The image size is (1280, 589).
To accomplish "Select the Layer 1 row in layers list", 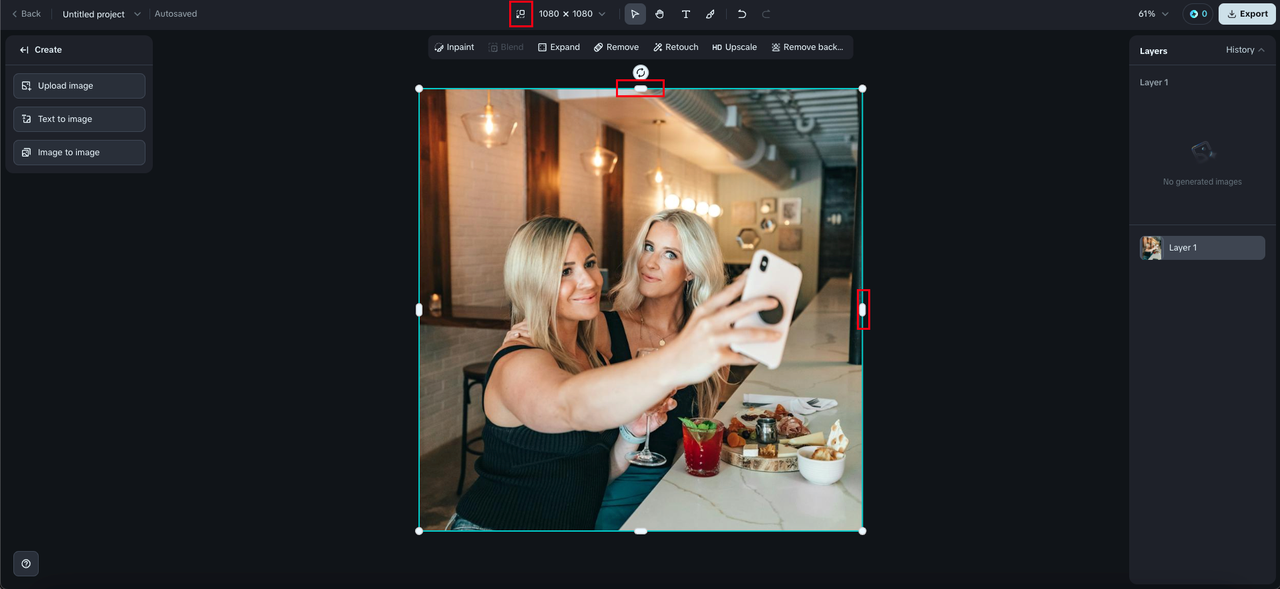I will (1202, 248).
